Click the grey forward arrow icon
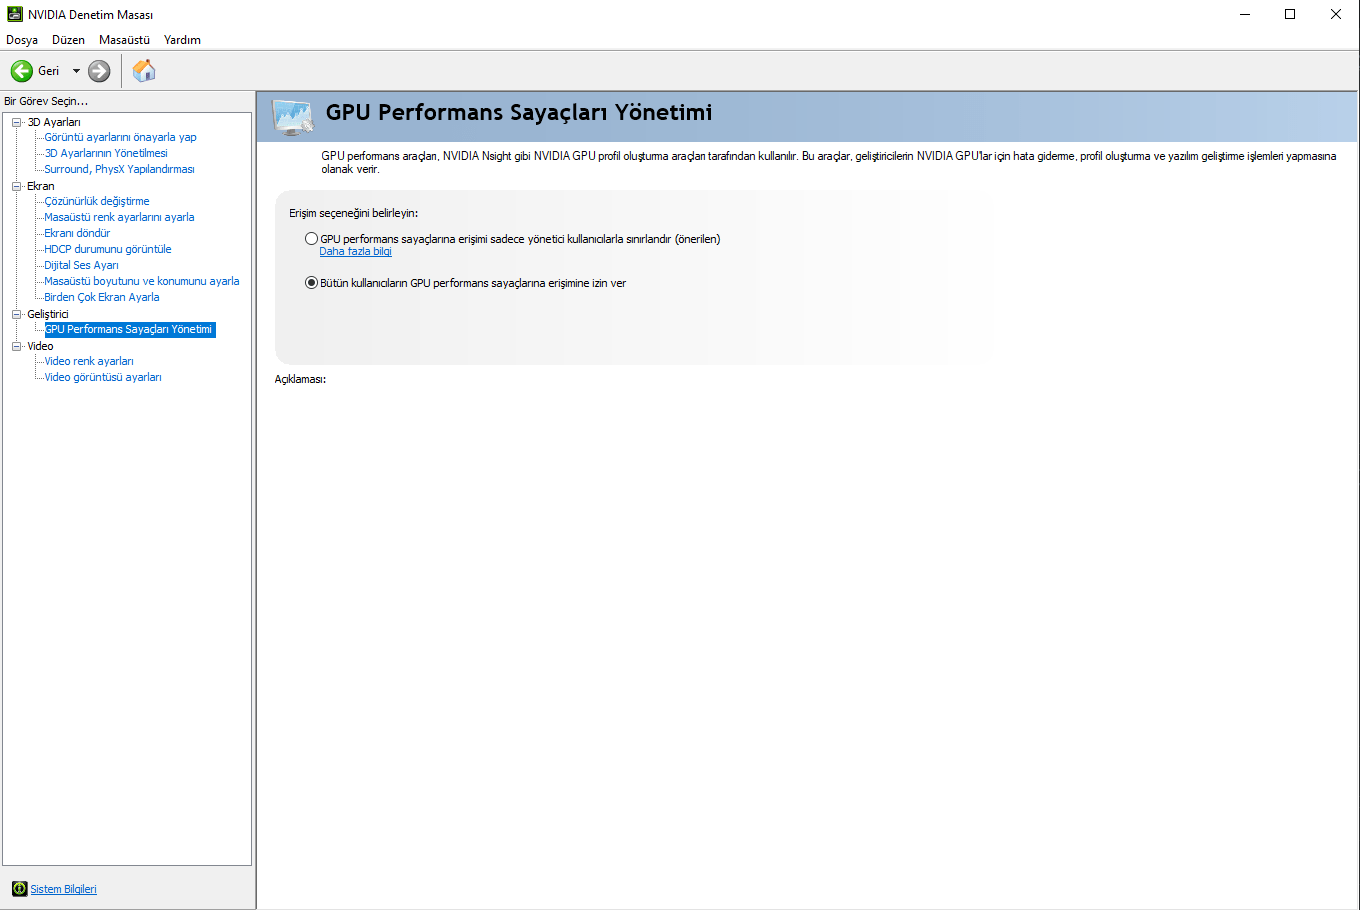Image resolution: width=1360 pixels, height=910 pixels. click(x=99, y=71)
